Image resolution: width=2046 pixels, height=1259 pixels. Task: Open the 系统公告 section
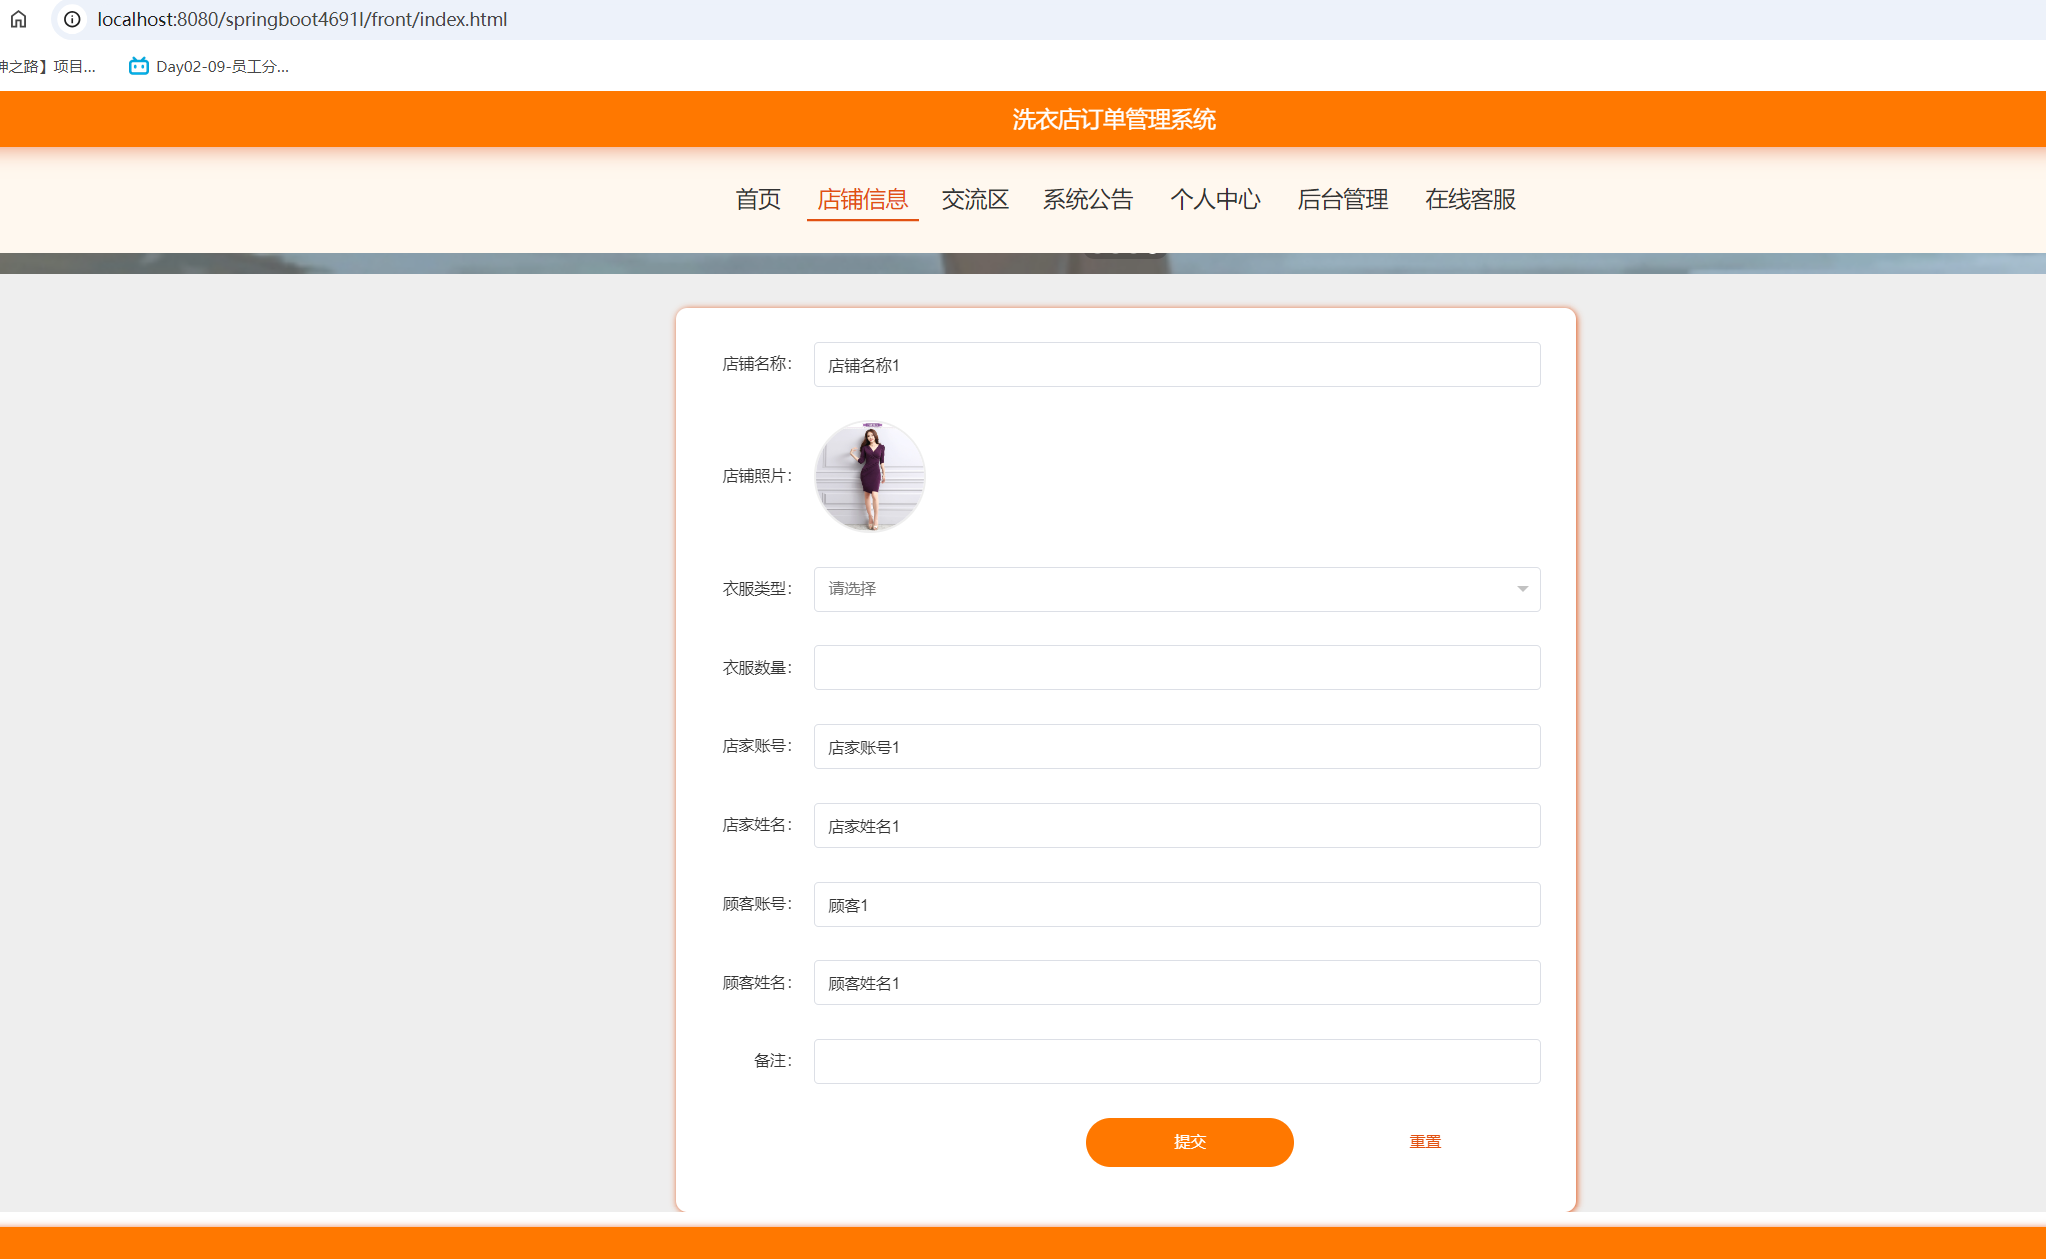(1088, 199)
